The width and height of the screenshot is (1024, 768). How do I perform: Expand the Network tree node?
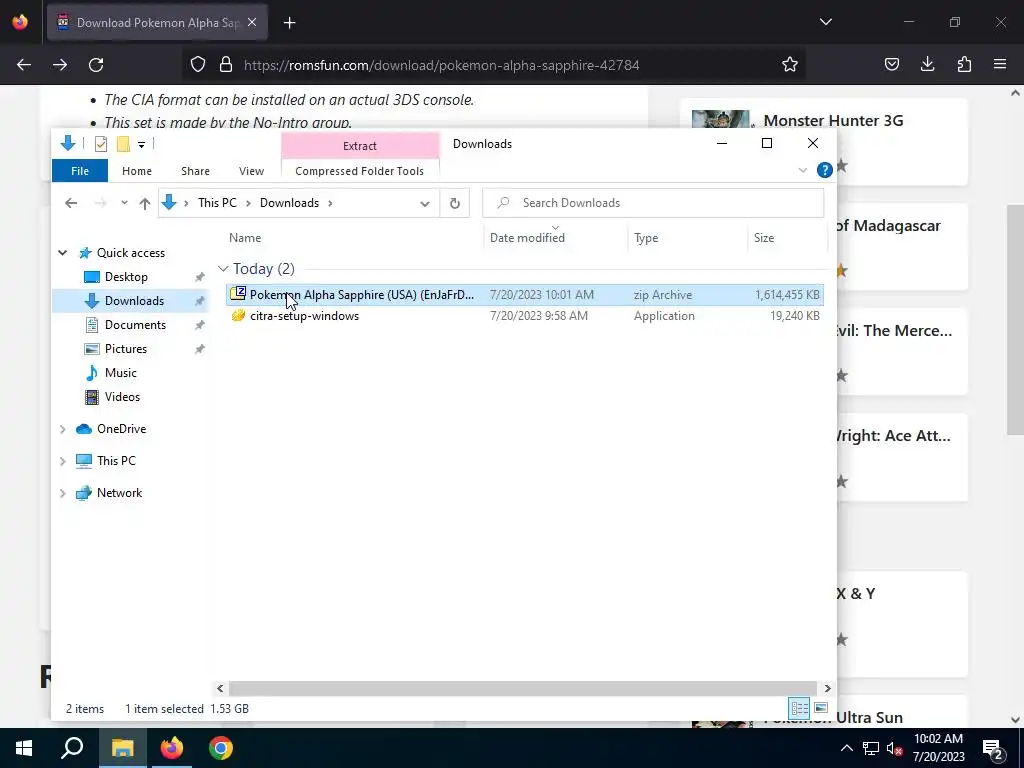tap(63, 493)
